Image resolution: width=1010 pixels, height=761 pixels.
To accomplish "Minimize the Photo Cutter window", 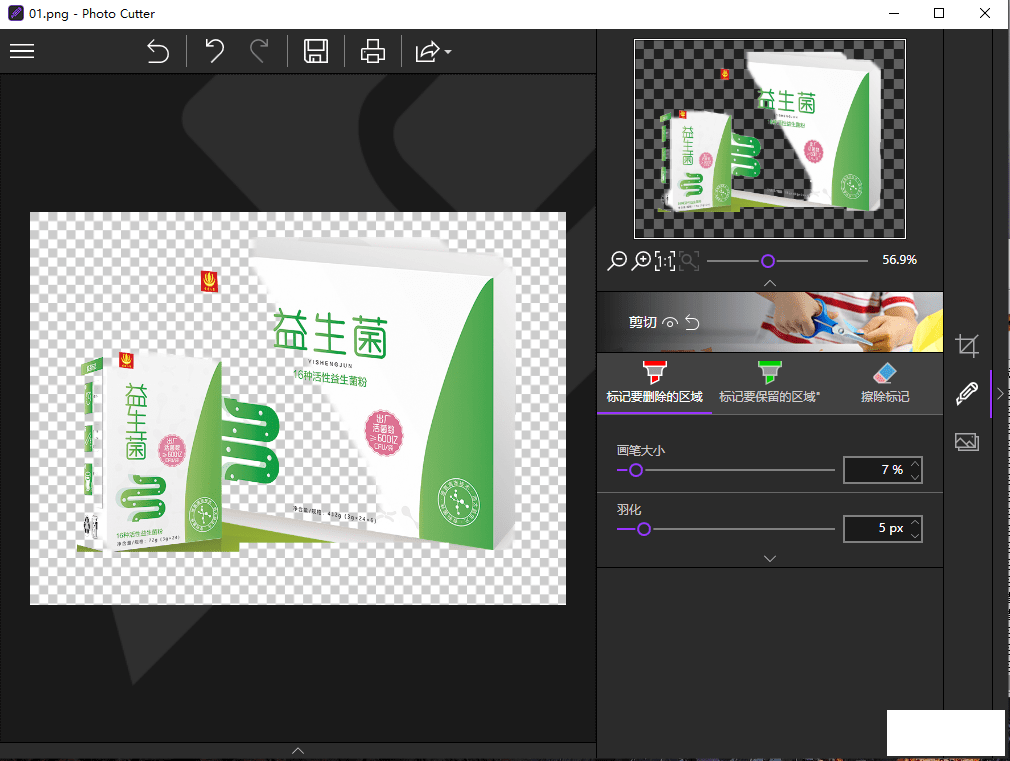I will click(894, 13).
